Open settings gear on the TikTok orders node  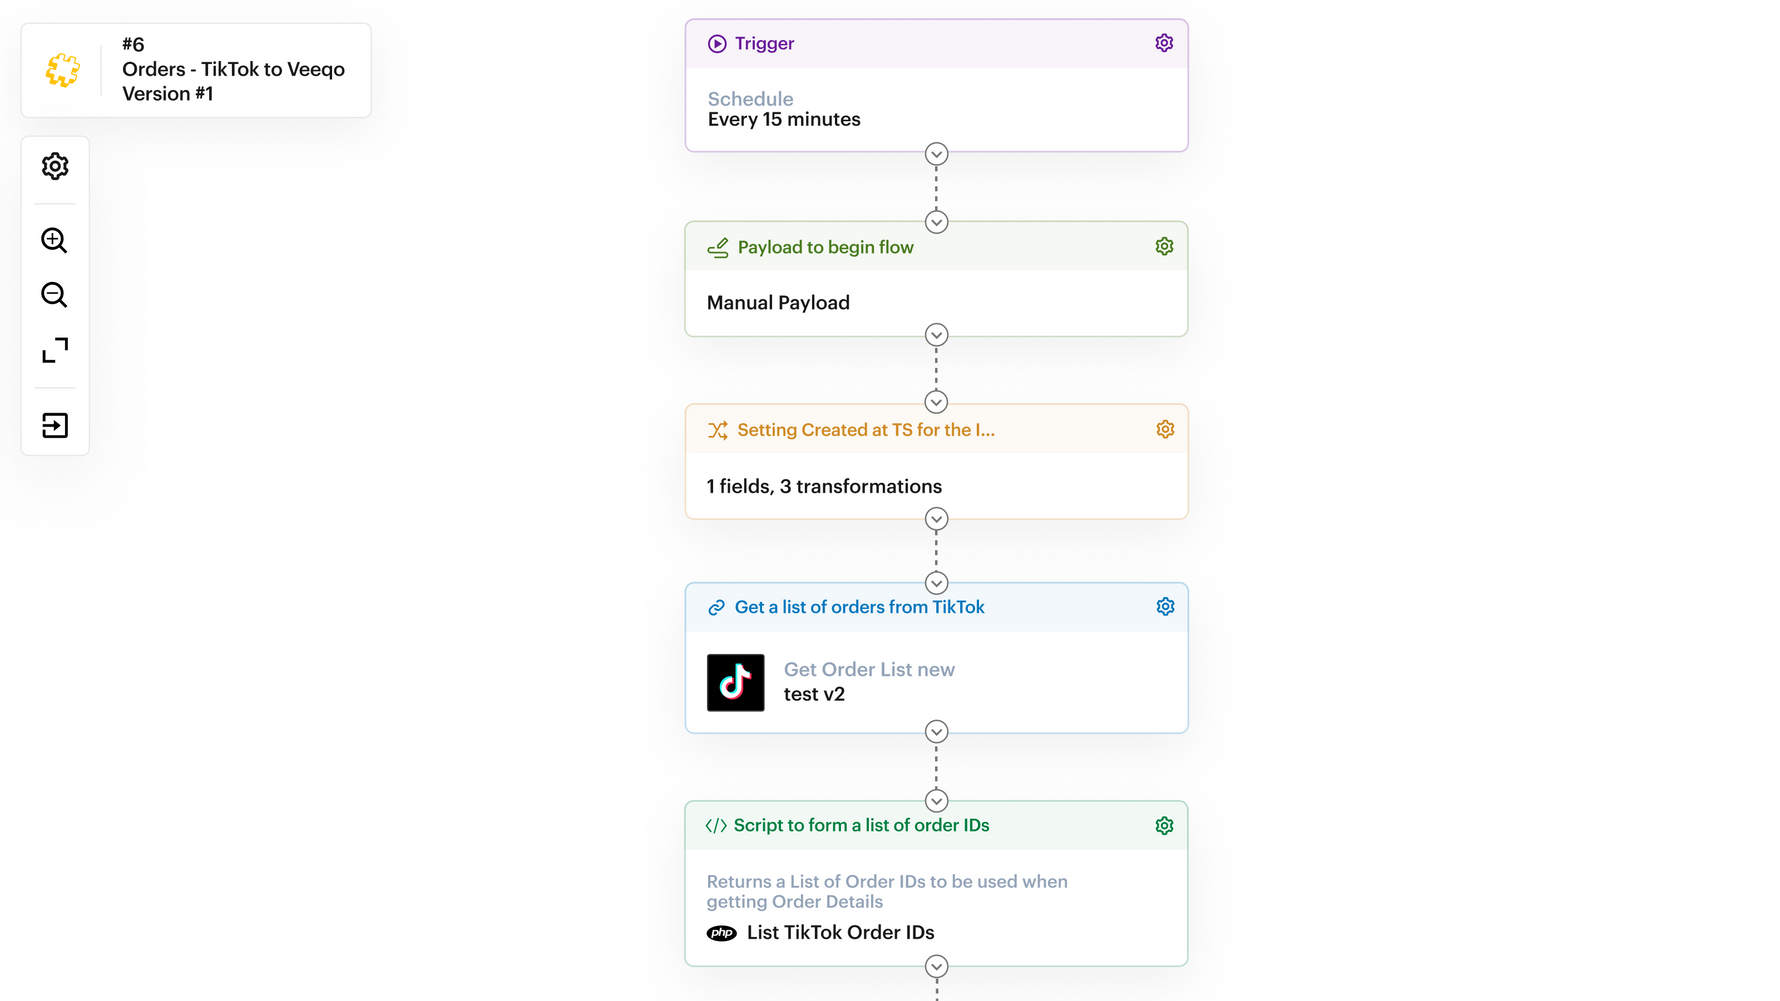click(1164, 606)
